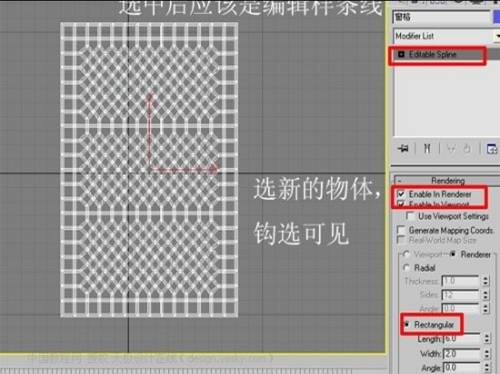
Task: Select the Renderer radio button
Action: pos(453,254)
